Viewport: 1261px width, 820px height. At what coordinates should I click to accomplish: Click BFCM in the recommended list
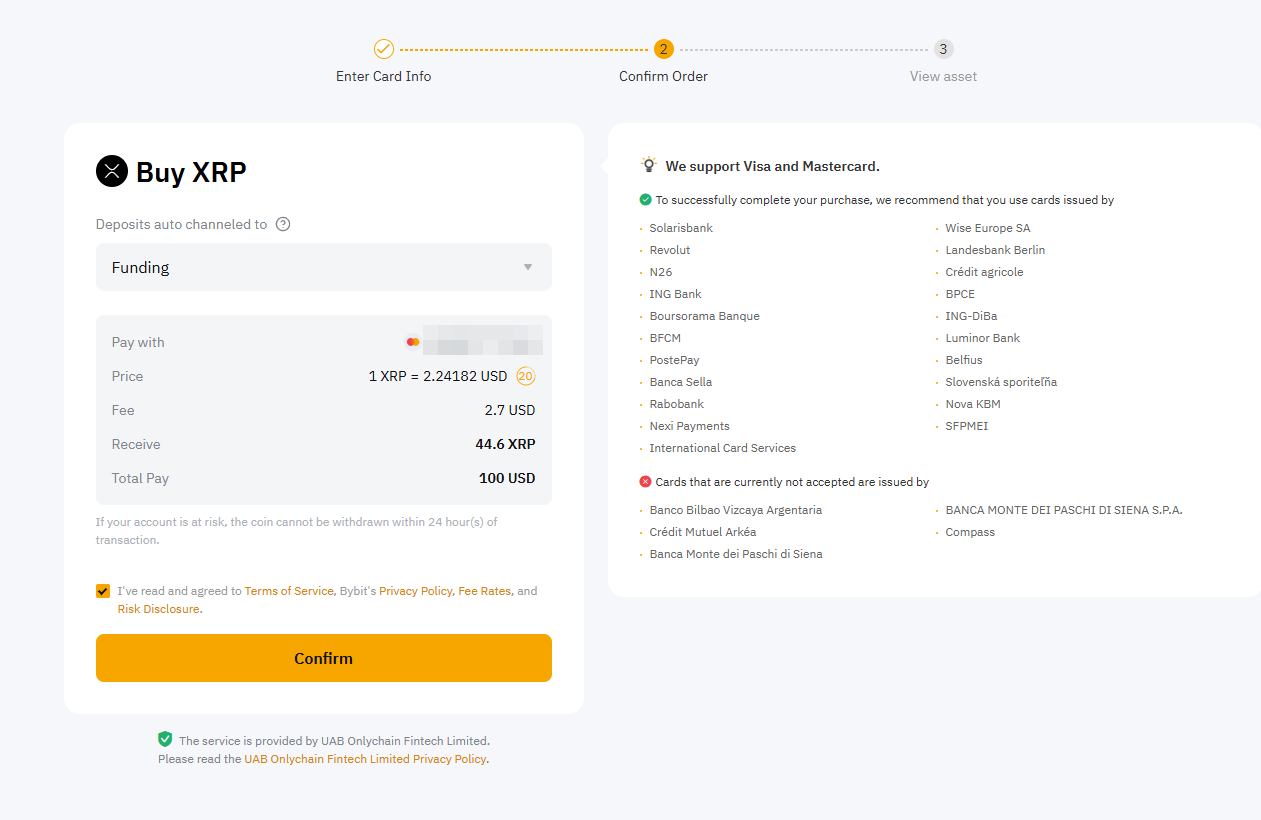click(665, 338)
